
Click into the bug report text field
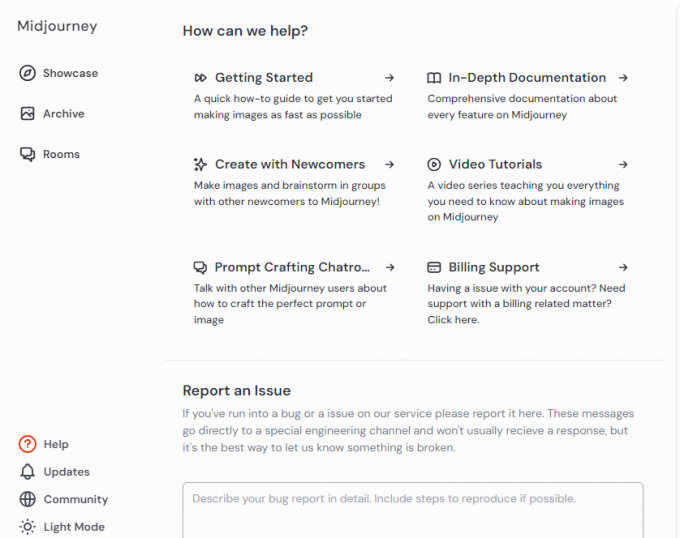click(x=413, y=510)
